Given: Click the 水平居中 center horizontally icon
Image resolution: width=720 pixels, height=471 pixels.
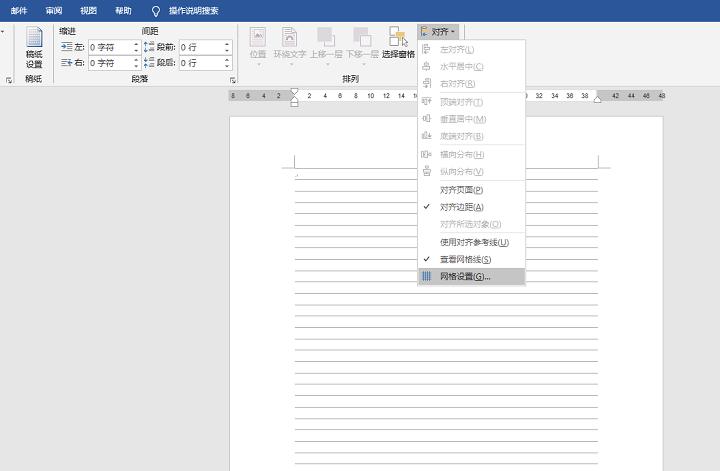Looking at the screenshot, I should coord(426,66).
